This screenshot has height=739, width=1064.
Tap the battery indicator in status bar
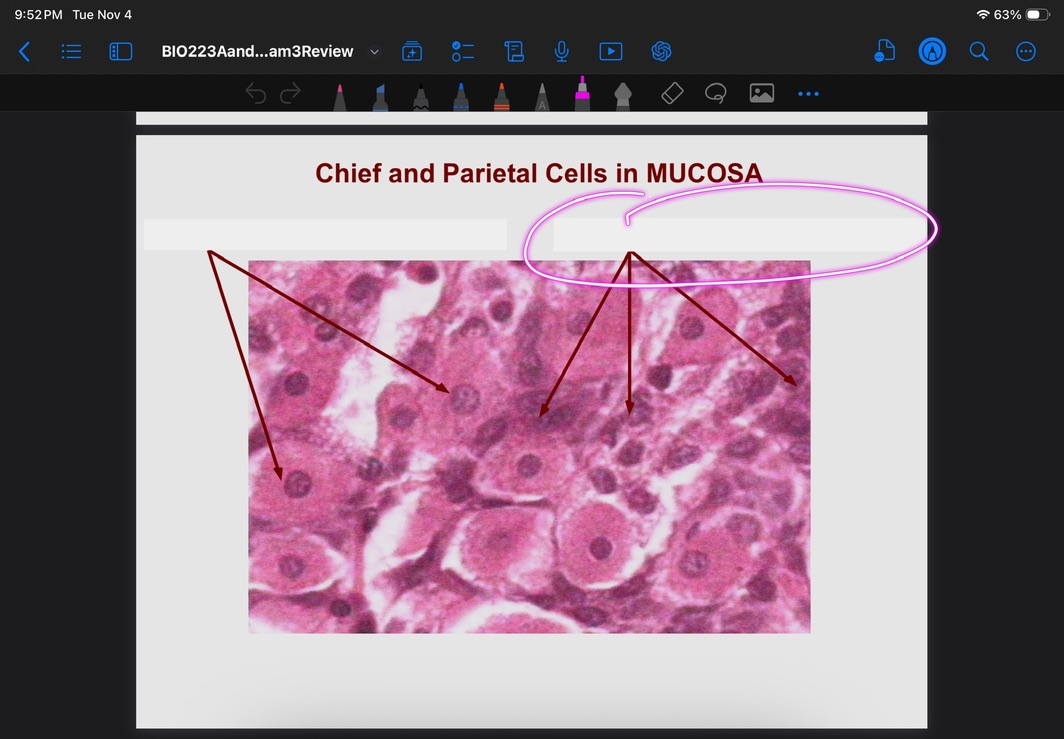(1038, 14)
